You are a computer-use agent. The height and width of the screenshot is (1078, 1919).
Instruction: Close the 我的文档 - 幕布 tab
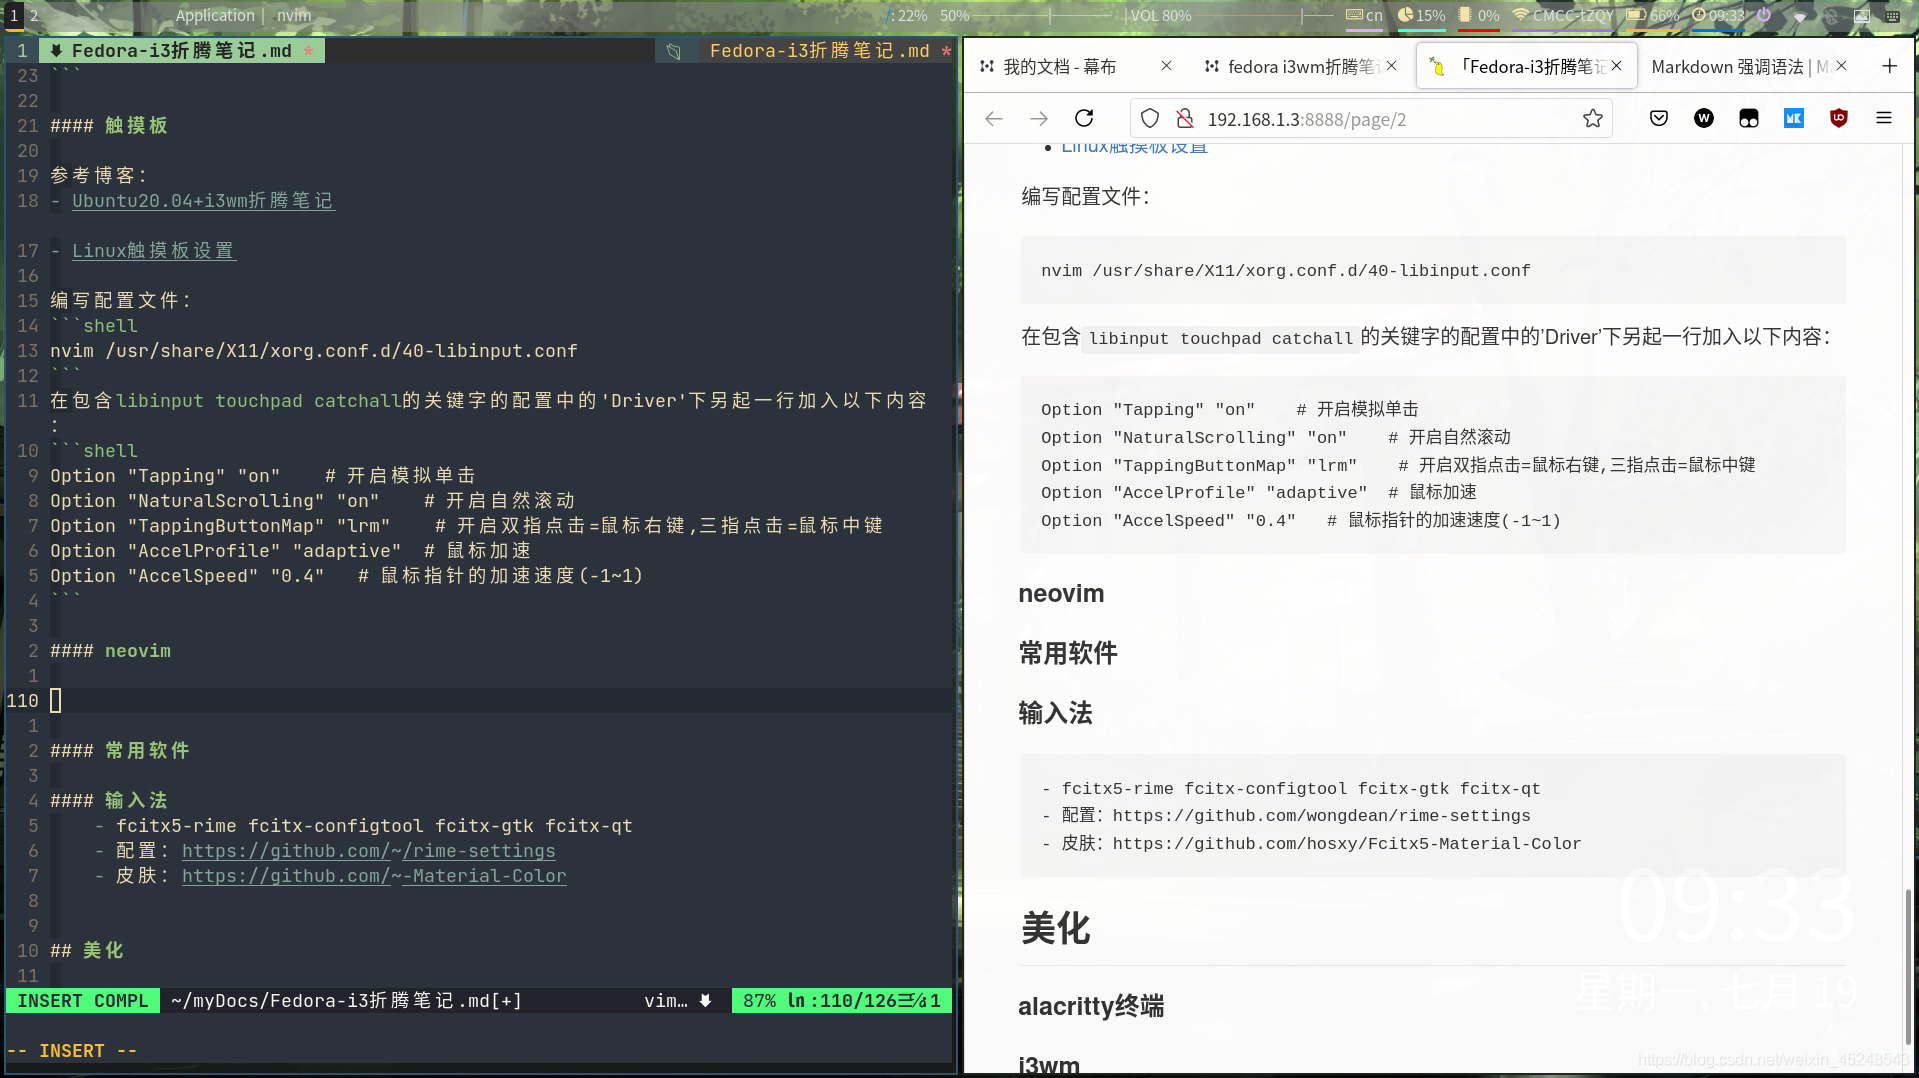[x=1166, y=66]
